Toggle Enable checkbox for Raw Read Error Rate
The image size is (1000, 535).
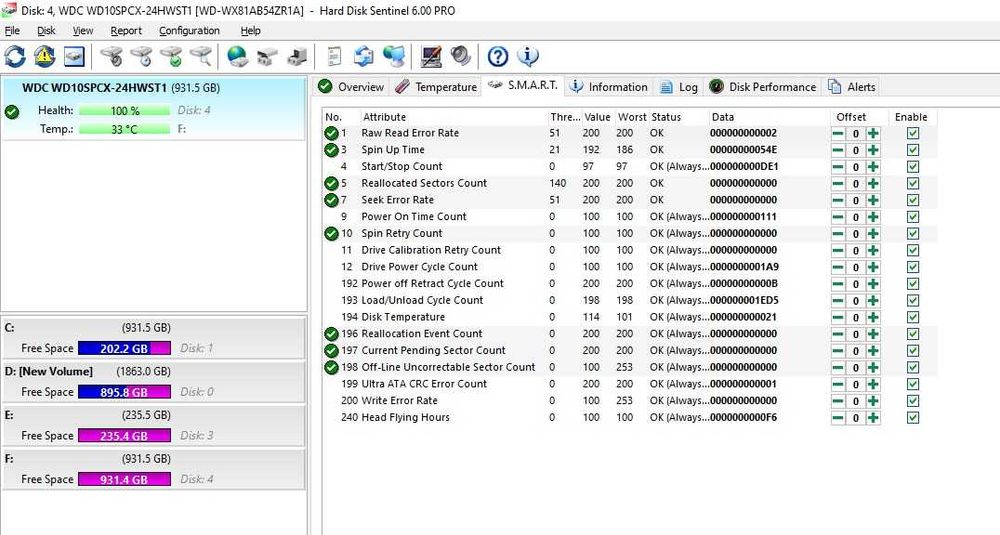tap(913, 133)
